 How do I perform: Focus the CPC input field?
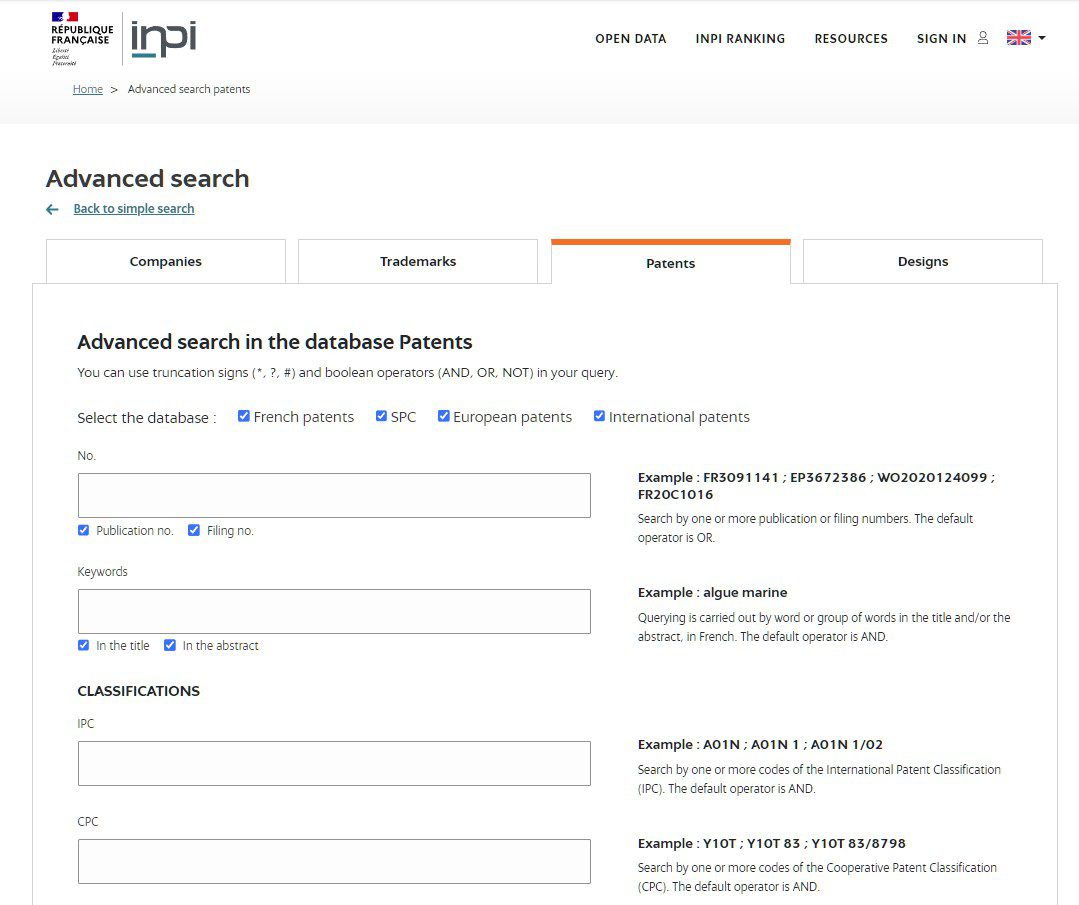[x=334, y=861]
